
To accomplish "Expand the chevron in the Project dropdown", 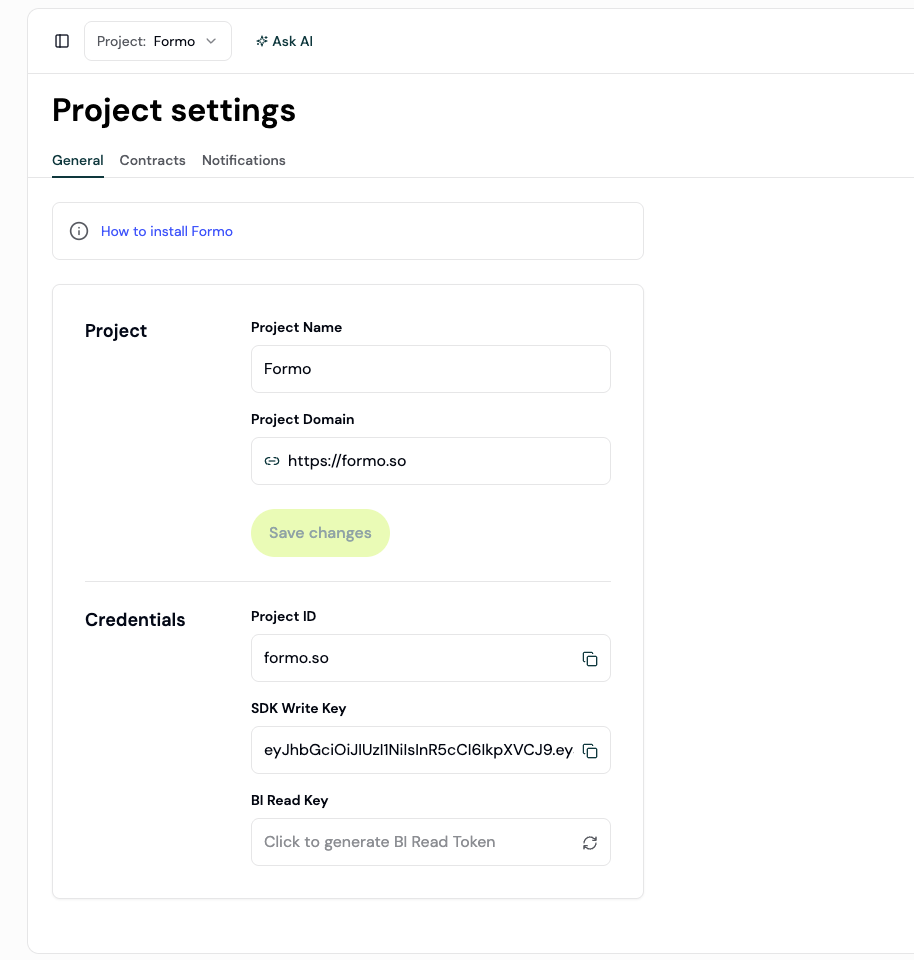I will (211, 41).
